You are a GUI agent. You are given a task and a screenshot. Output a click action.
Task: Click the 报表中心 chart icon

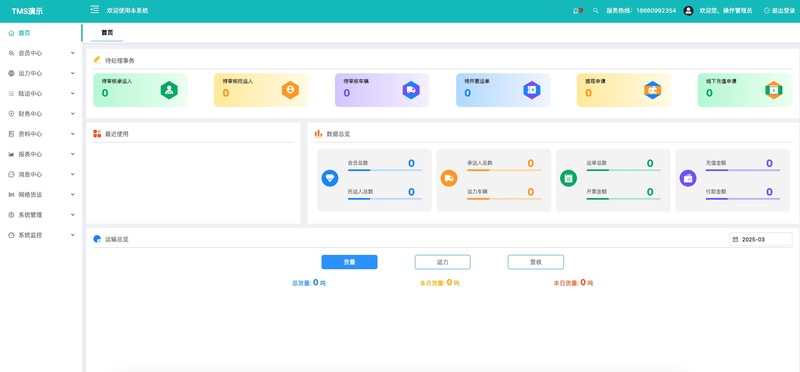coord(11,154)
